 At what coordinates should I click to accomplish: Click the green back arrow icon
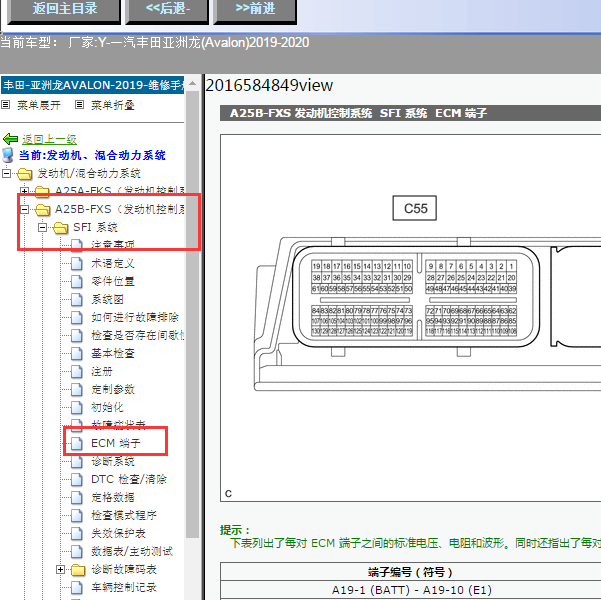point(10,139)
